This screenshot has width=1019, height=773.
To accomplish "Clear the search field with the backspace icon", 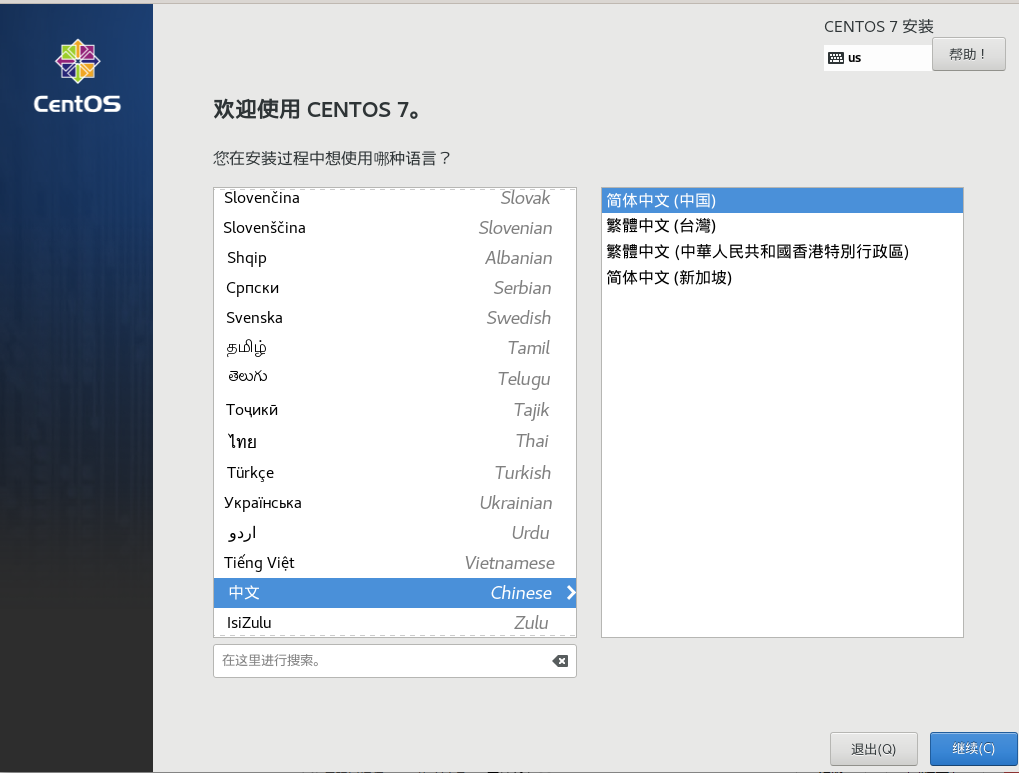I will pyautogui.click(x=560, y=661).
